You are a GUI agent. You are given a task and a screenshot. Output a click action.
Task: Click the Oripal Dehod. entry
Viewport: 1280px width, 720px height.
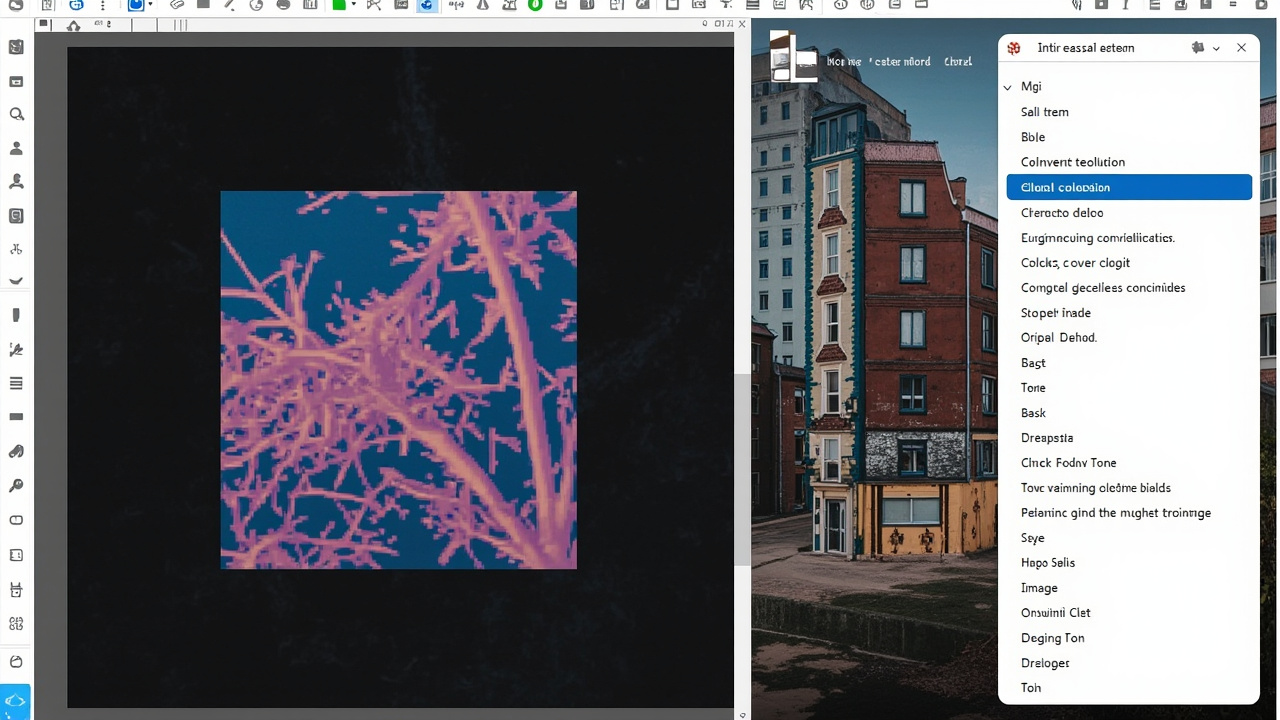click(x=1059, y=338)
